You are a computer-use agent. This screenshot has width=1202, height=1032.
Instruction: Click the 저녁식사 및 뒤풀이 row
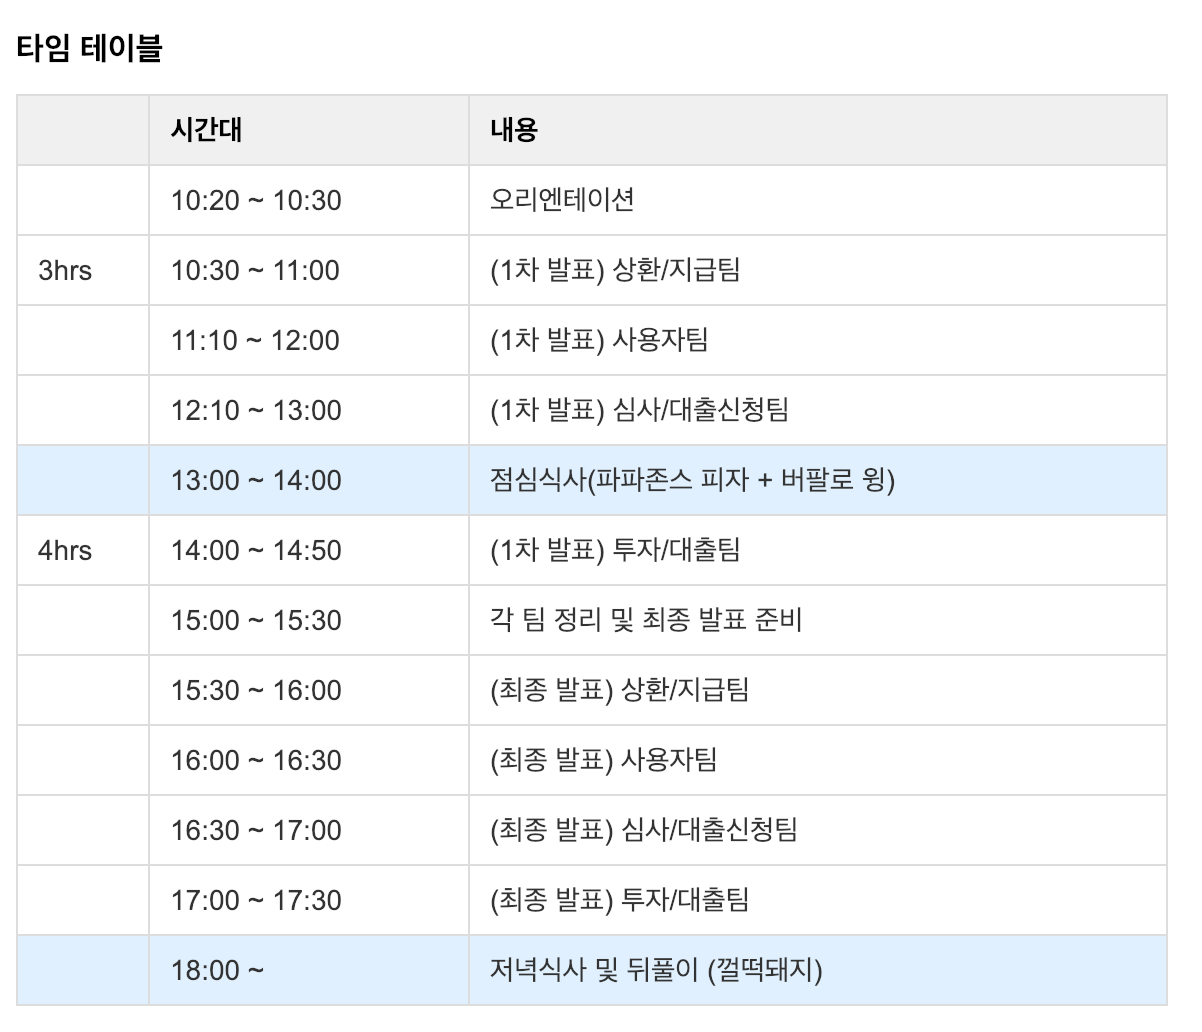pyautogui.click(x=592, y=970)
